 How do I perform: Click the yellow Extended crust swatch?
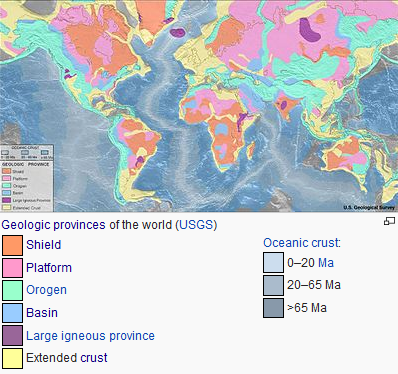click(13, 358)
